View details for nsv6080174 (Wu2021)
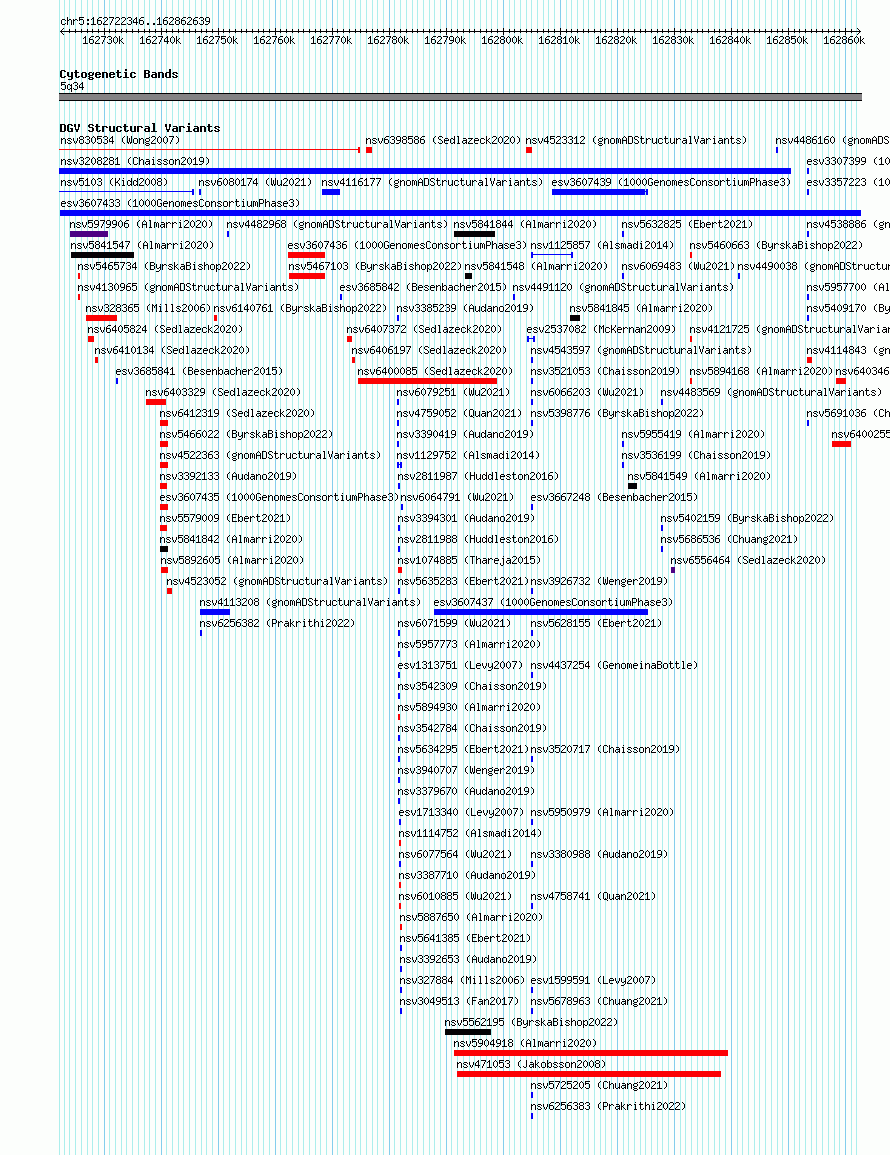This screenshot has height=1155, width=890. click(x=255, y=182)
